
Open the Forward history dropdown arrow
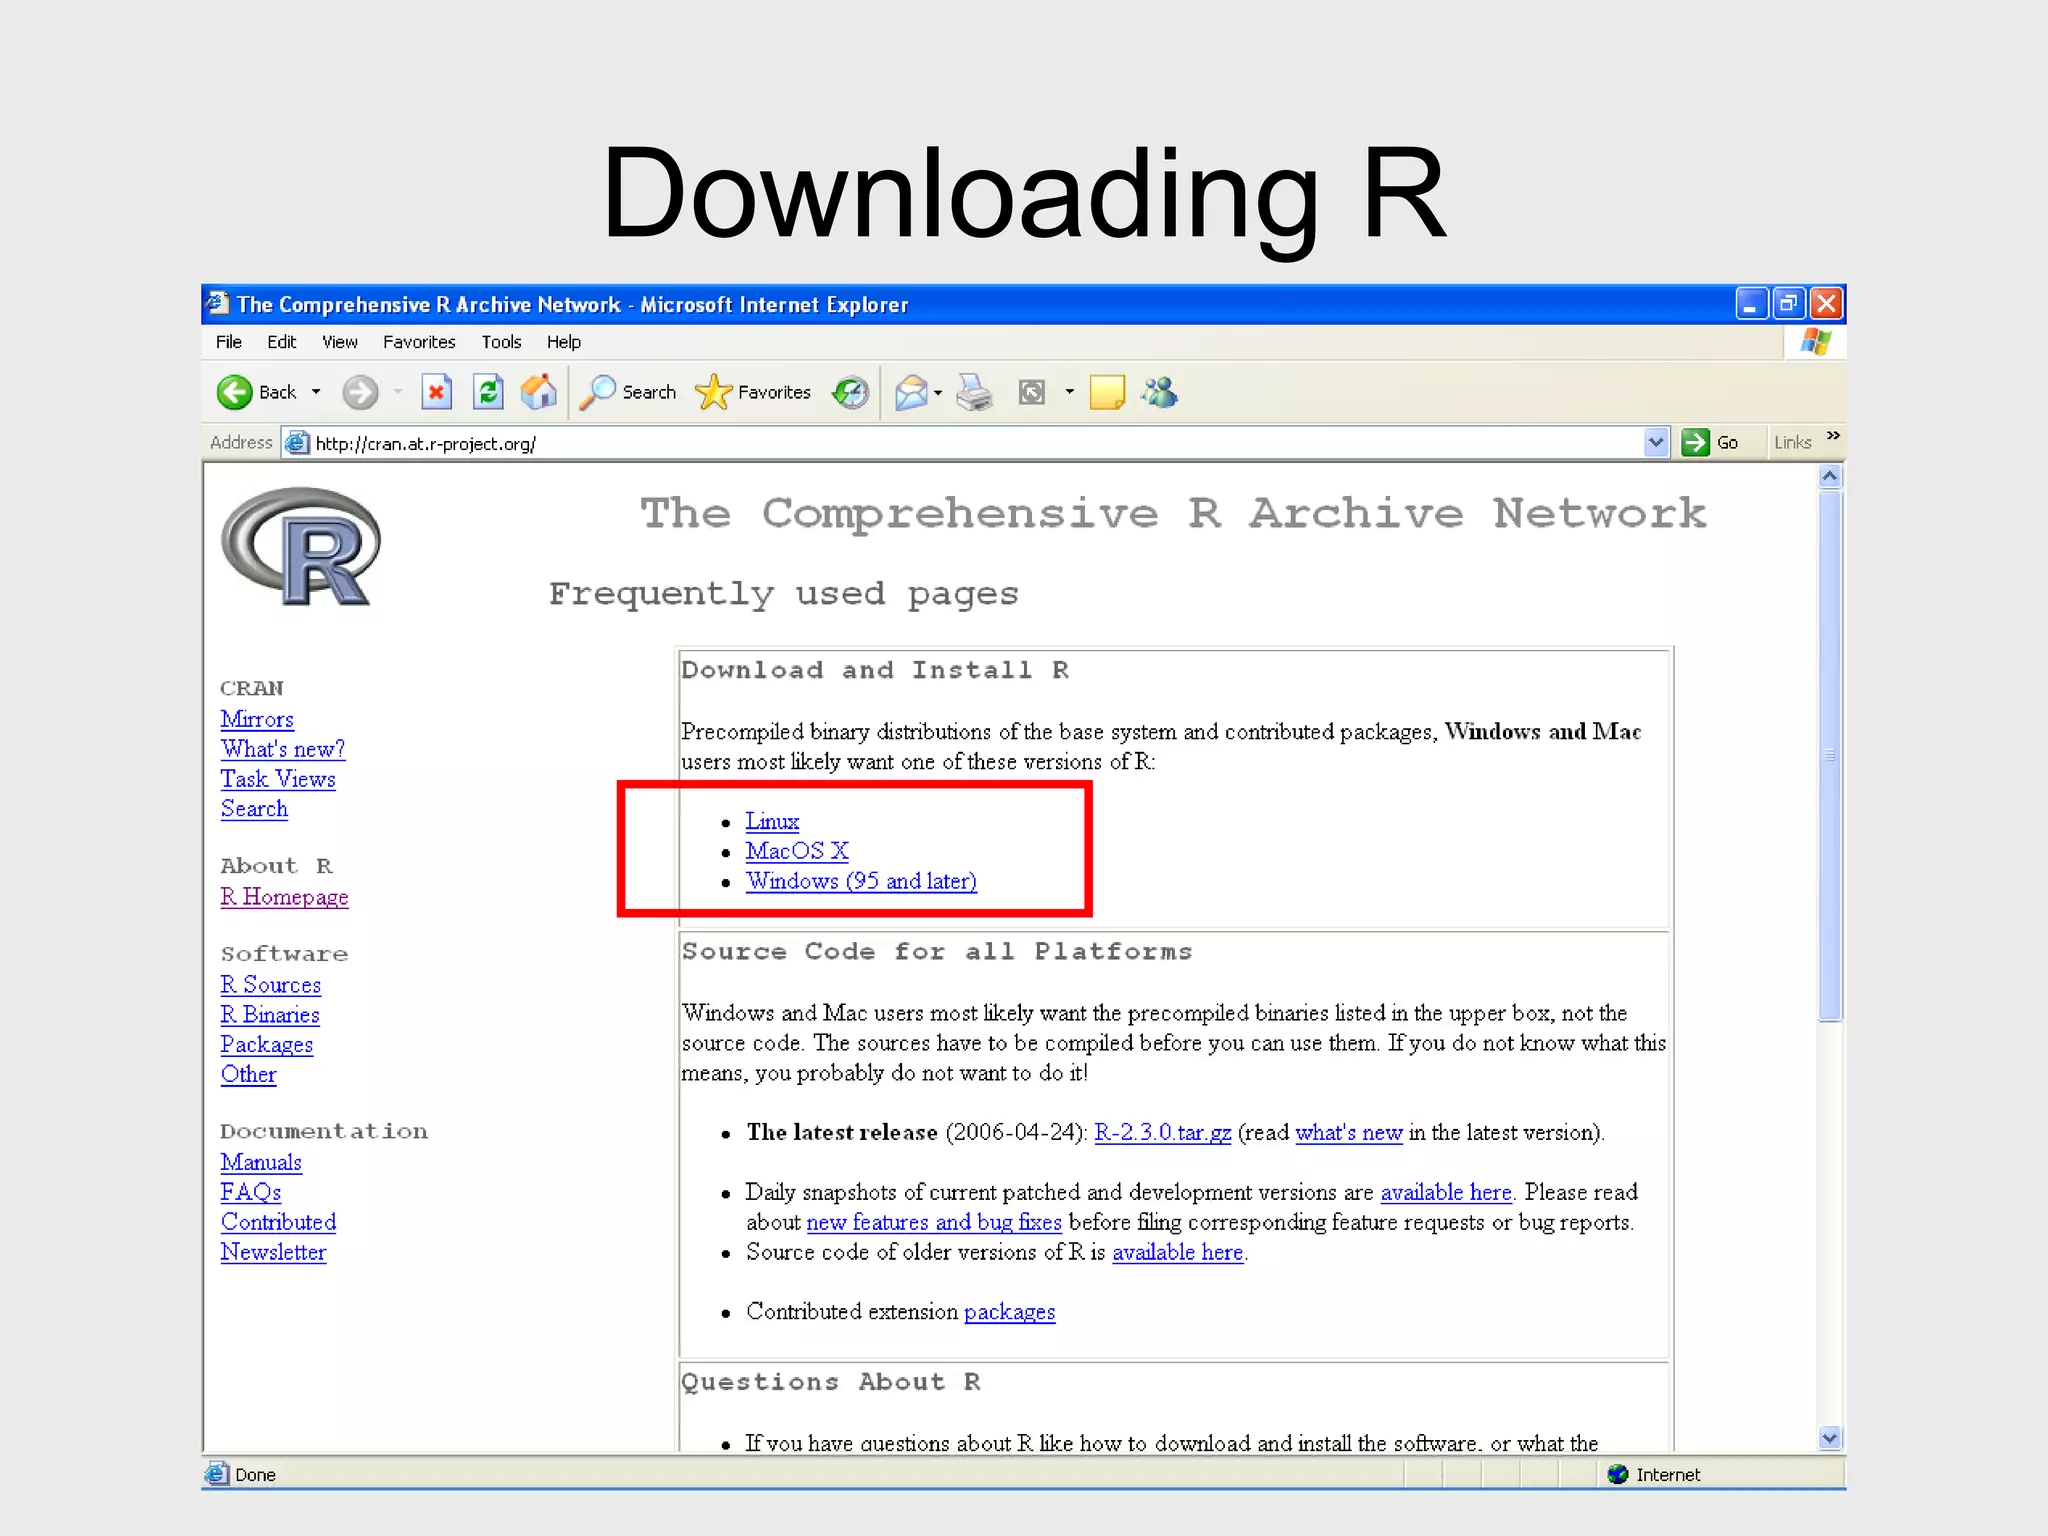398,392
